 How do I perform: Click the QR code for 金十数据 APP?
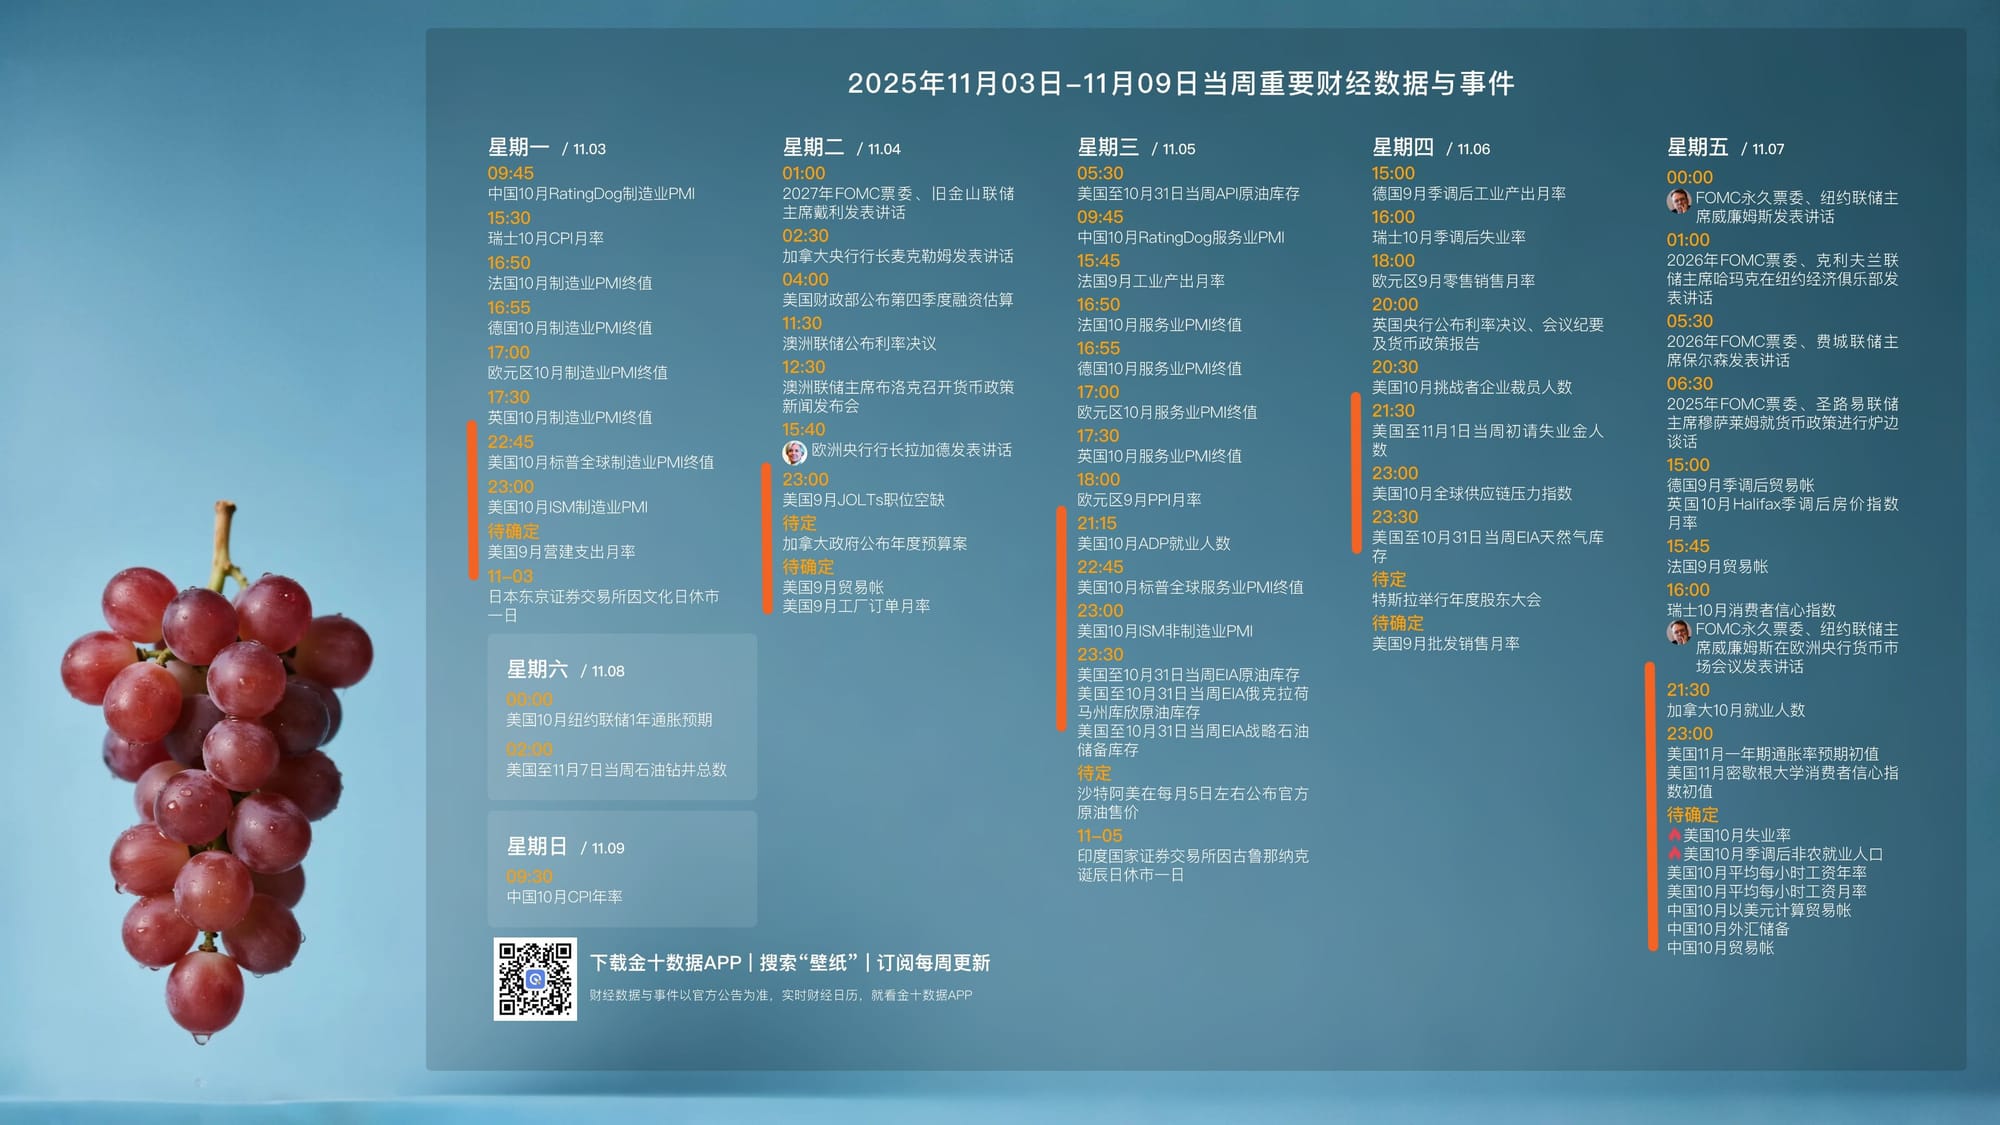[535, 979]
